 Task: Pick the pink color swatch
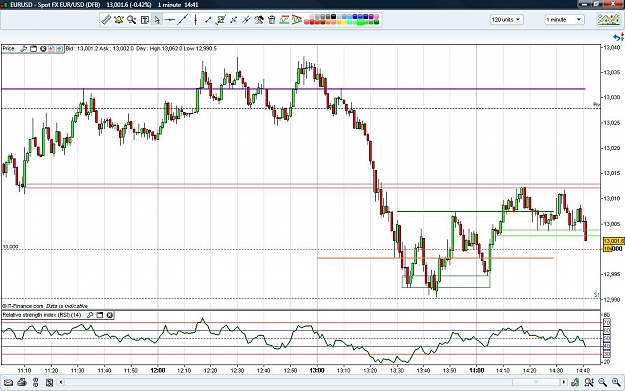pyautogui.click(x=377, y=16)
